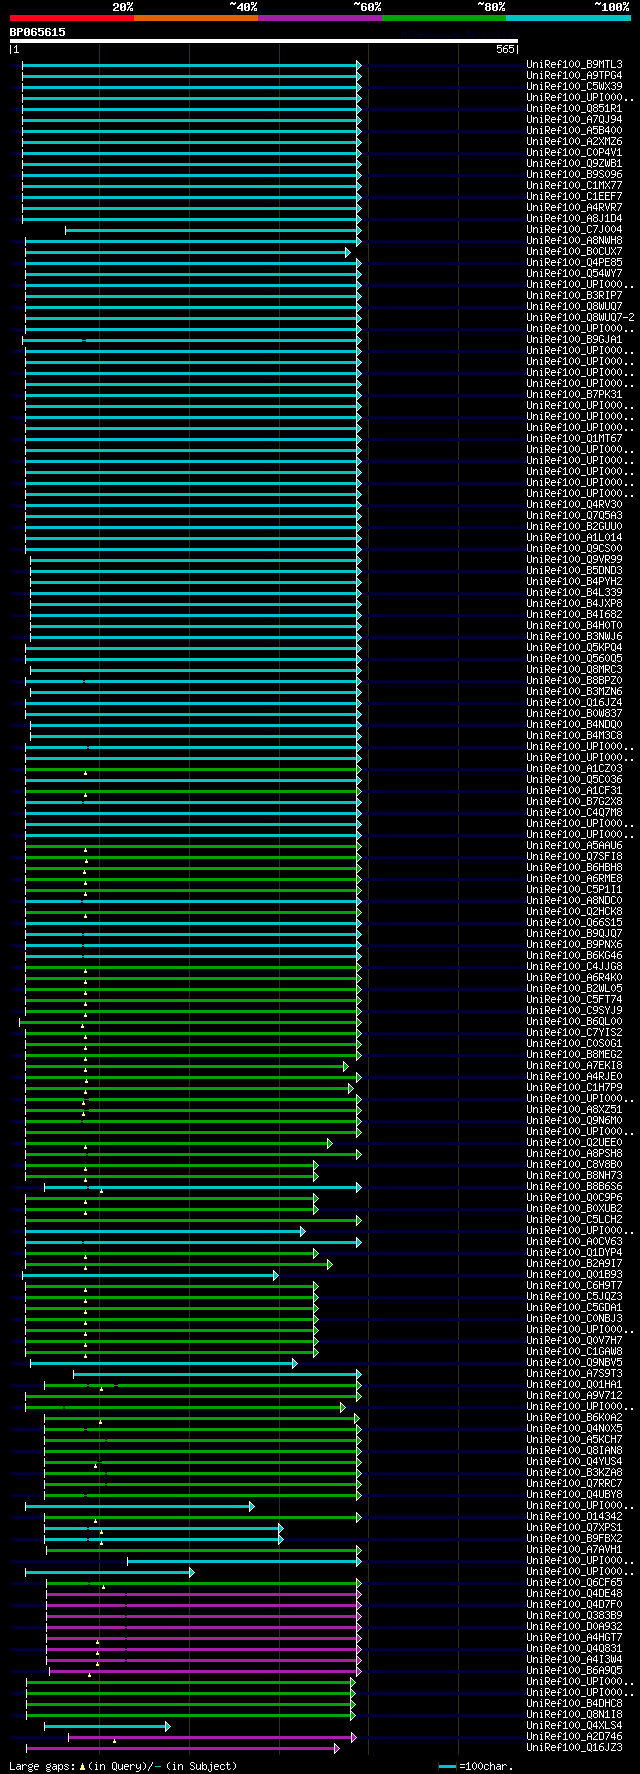Click the white query length scale bar
This screenshot has height=1774, width=640.
click(x=263, y=41)
